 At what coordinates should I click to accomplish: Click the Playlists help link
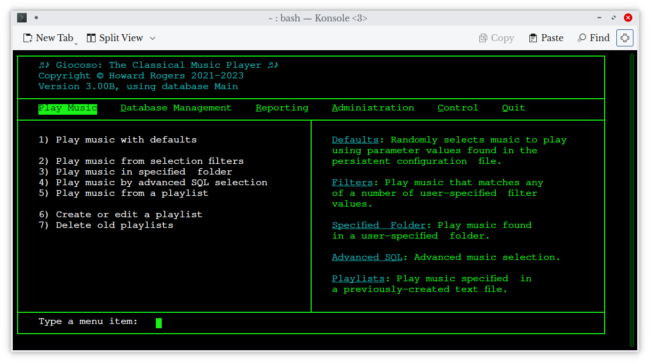[x=358, y=279]
